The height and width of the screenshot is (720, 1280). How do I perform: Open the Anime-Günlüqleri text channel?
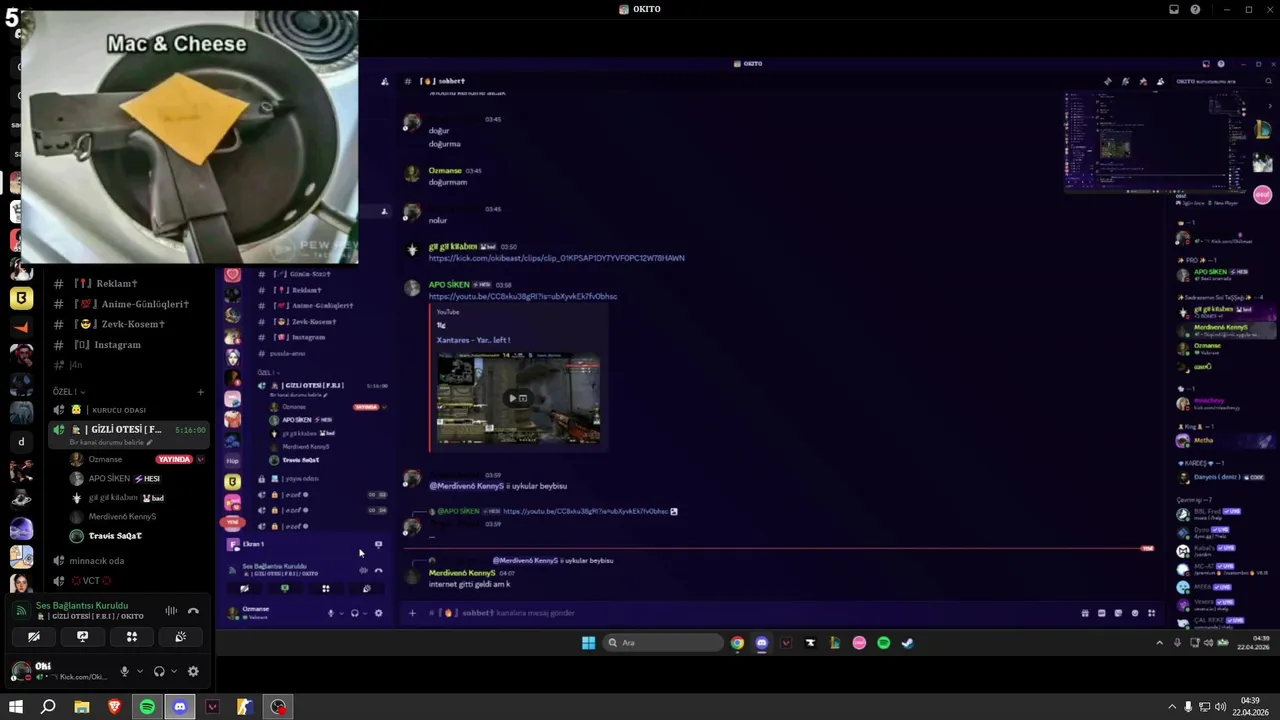coord(129,304)
